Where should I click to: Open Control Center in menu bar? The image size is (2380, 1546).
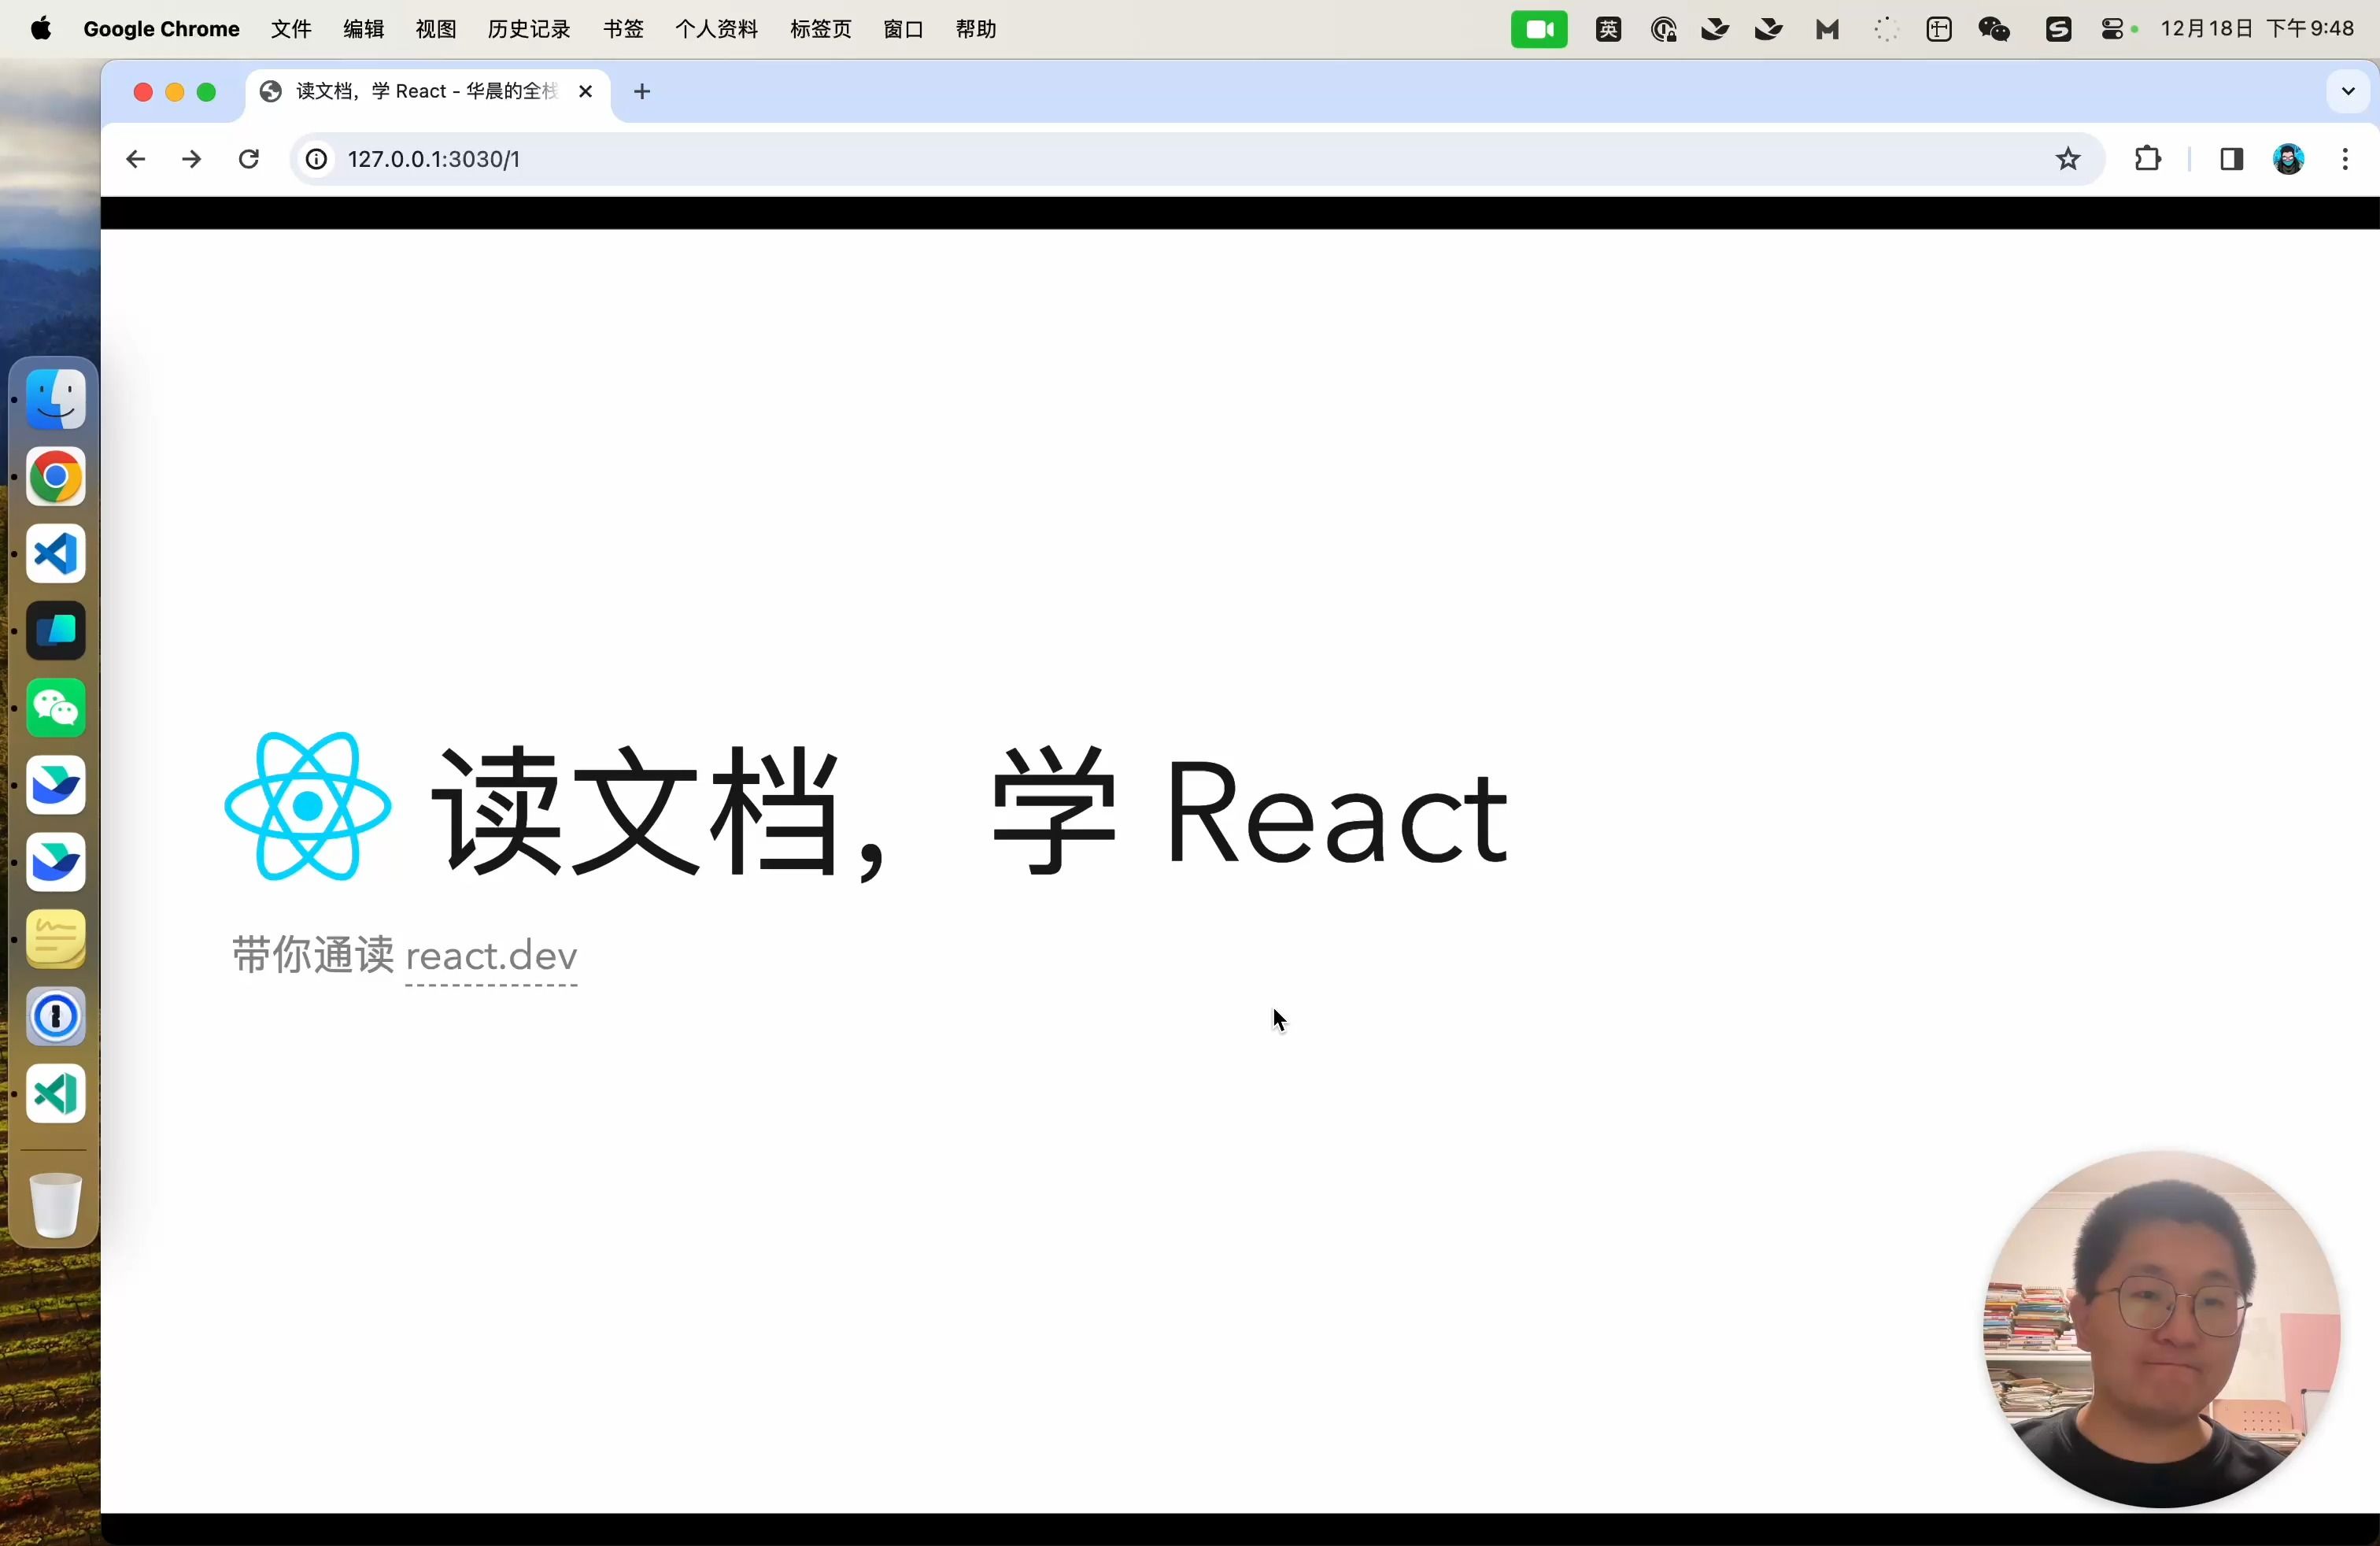coord(2113,29)
